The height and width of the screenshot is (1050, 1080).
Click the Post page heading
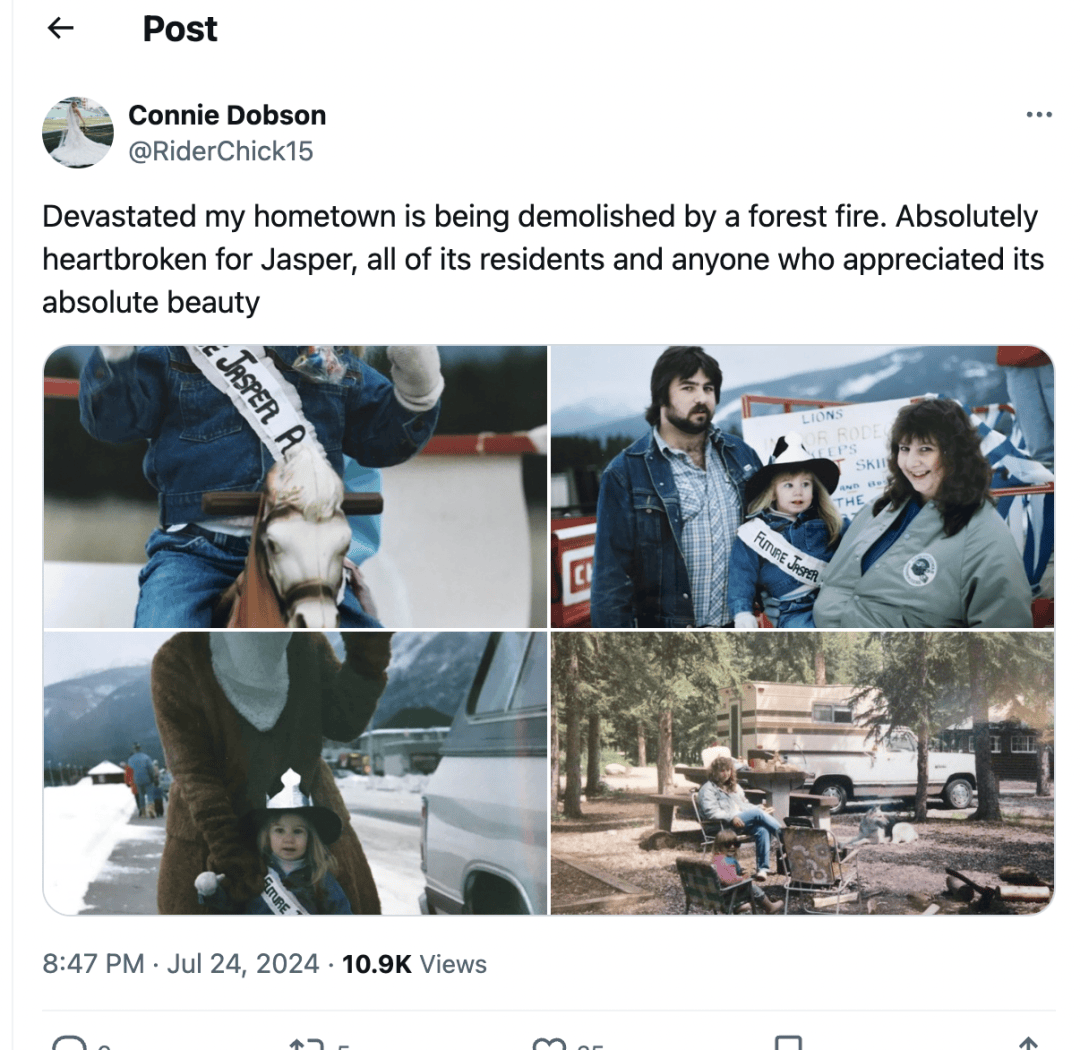pyautogui.click(x=180, y=29)
